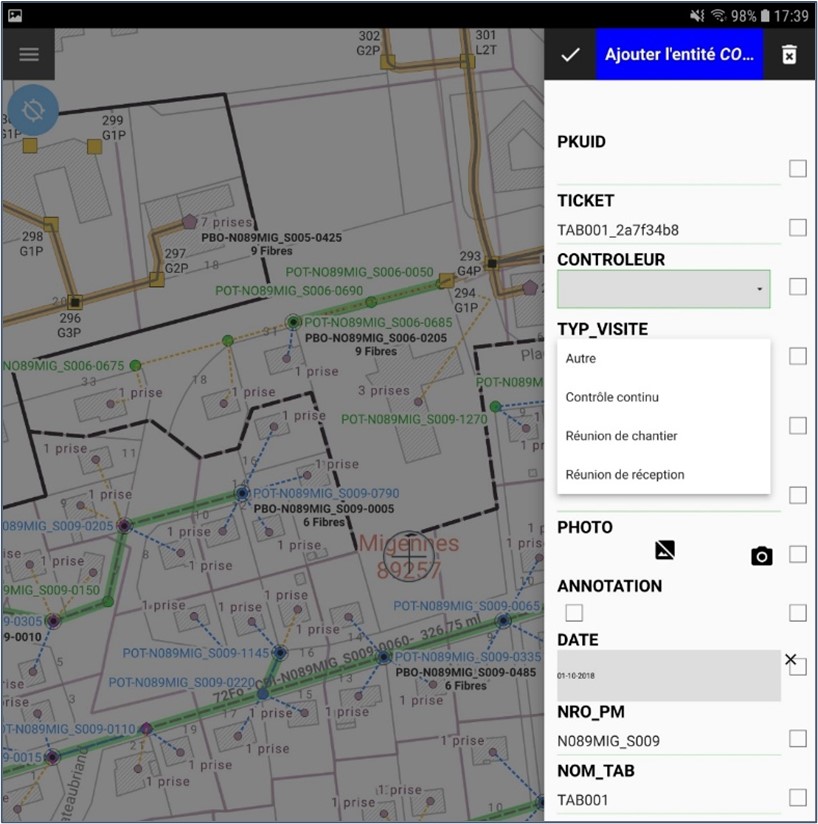Delete the entity with trash icon
The image size is (818, 824).
tap(789, 55)
